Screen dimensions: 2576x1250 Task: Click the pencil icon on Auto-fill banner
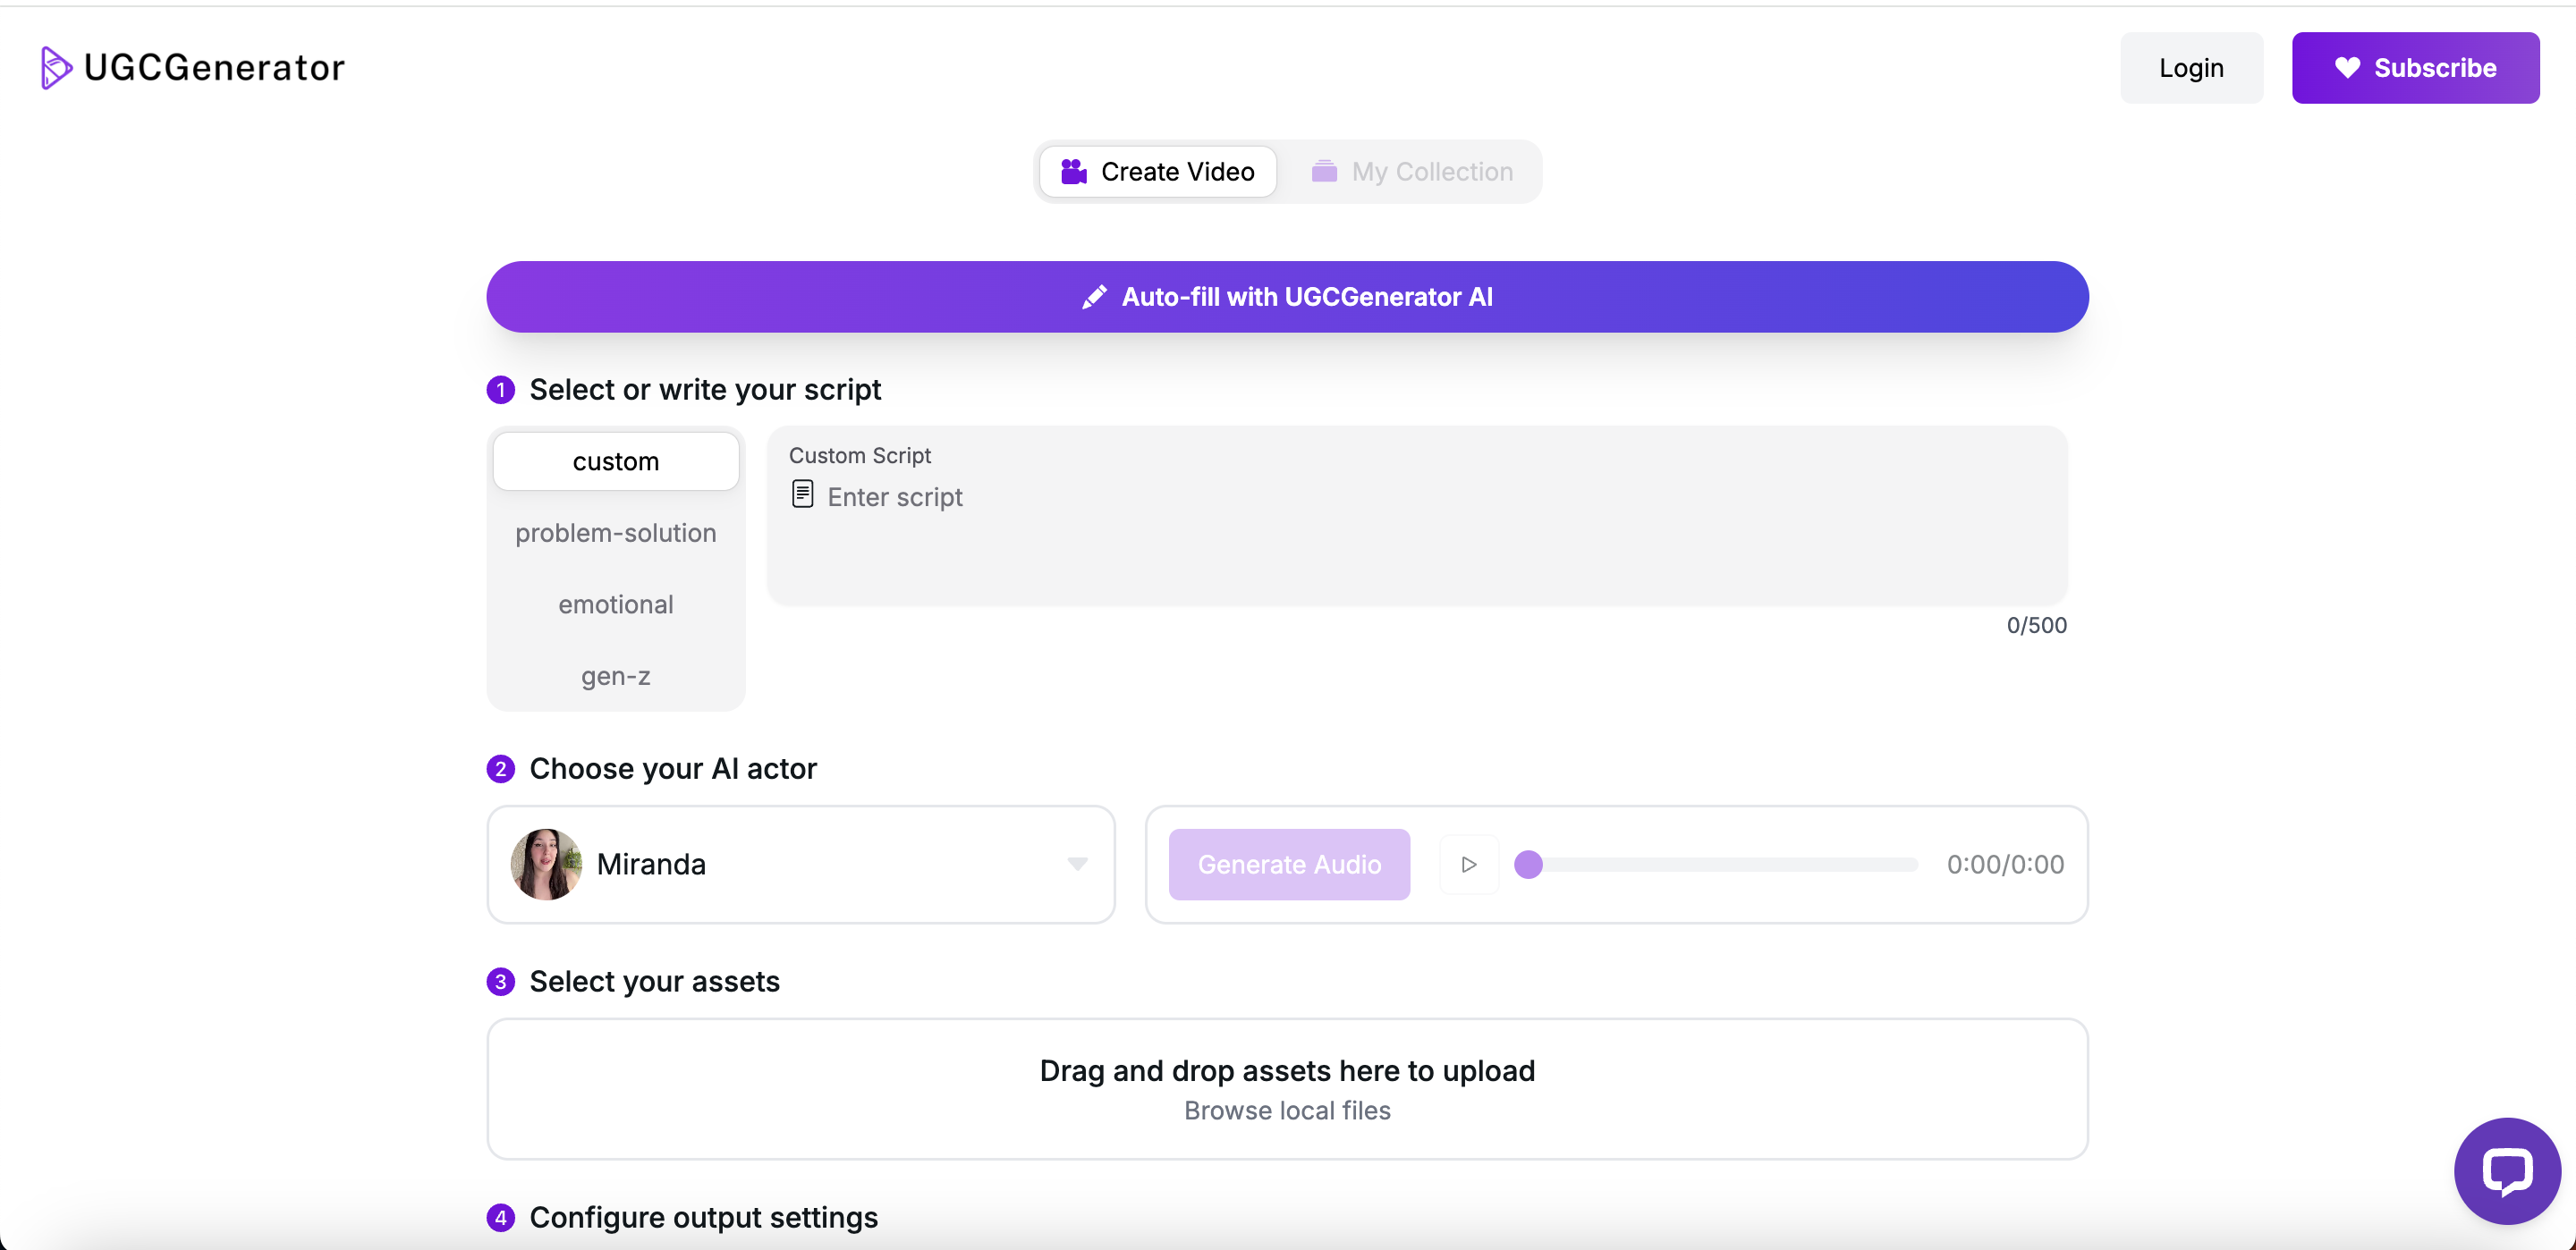(x=1094, y=297)
